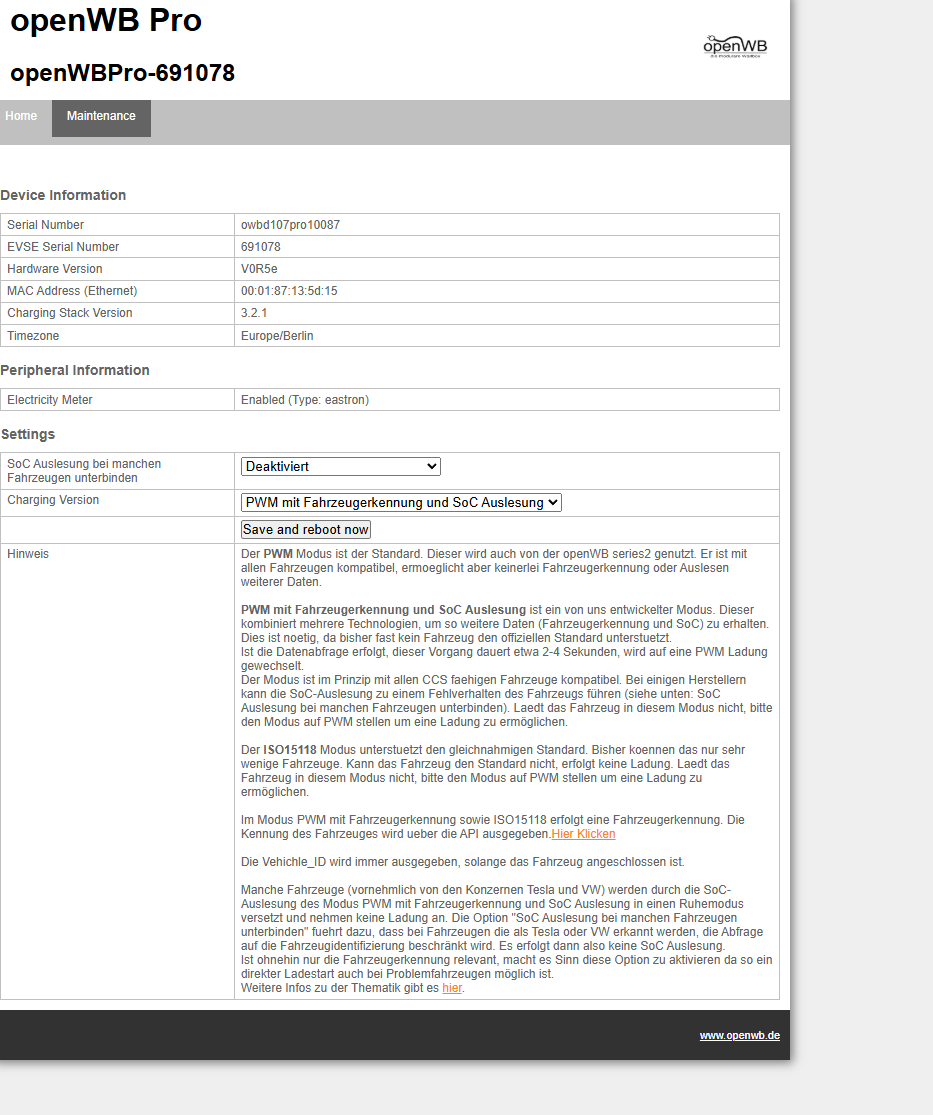Click EVSE serial number value 691078
Image resolution: width=933 pixels, height=1115 pixels.
261,247
